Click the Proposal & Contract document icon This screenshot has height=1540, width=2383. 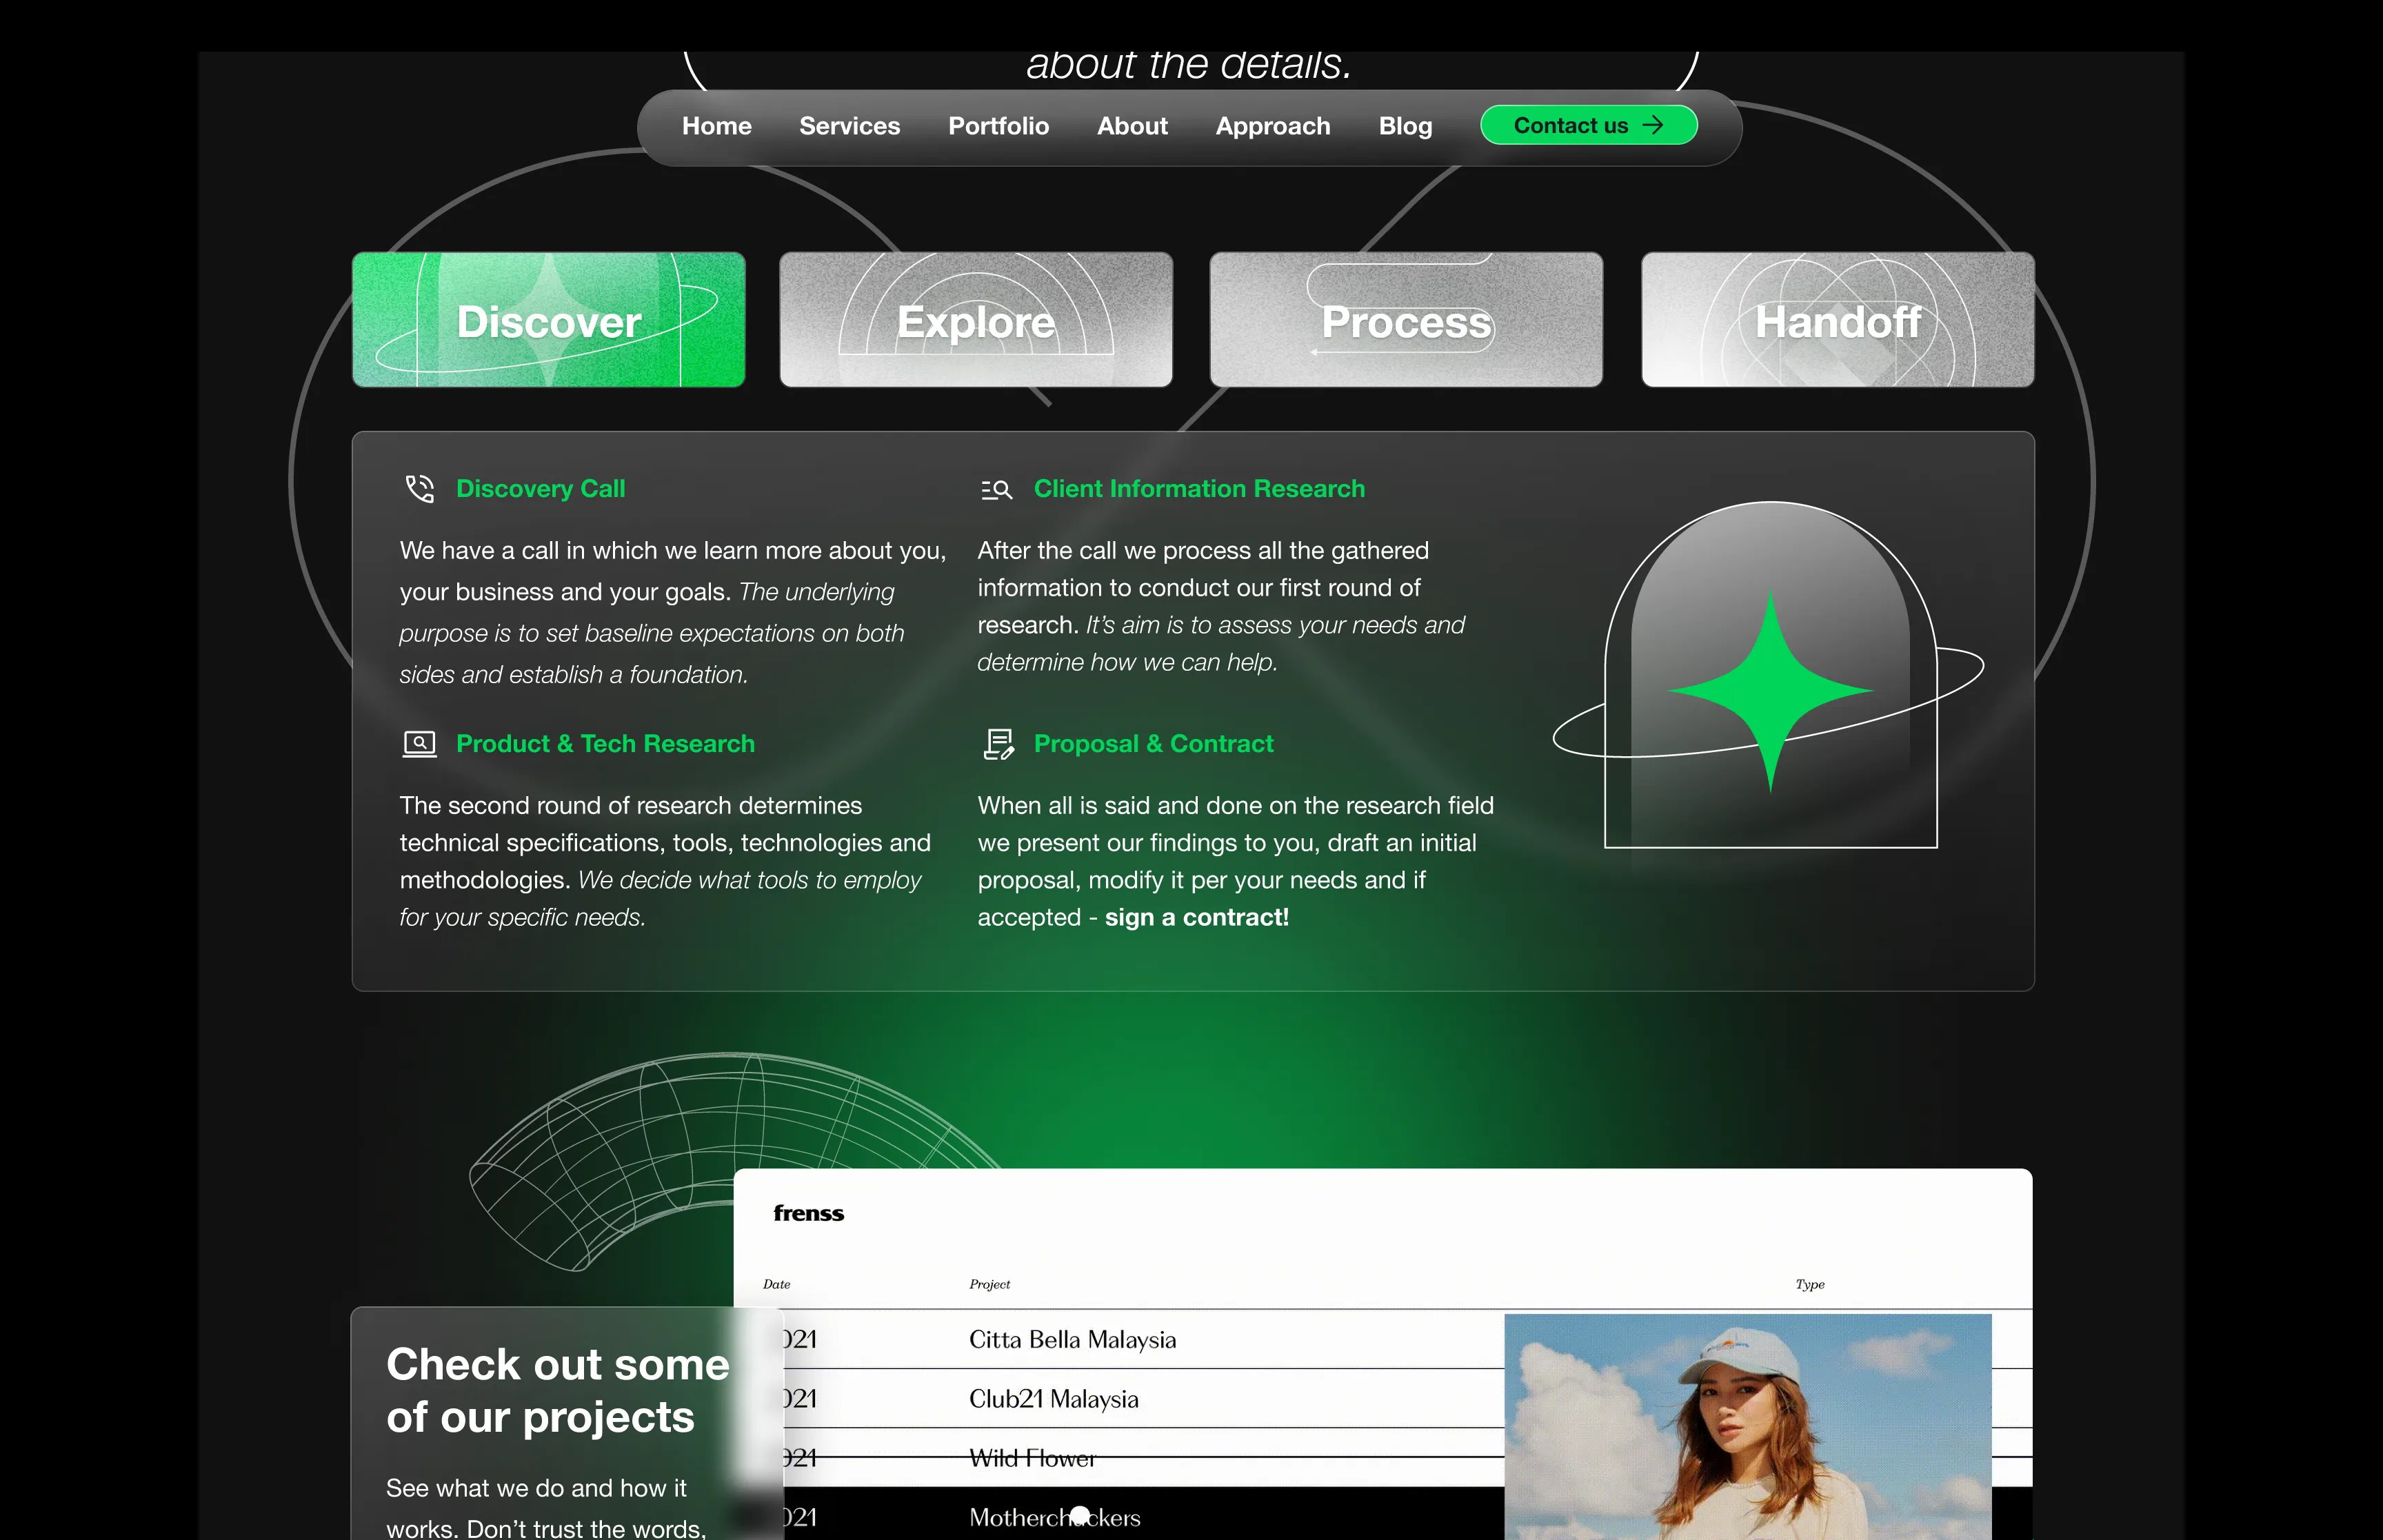pos(998,744)
